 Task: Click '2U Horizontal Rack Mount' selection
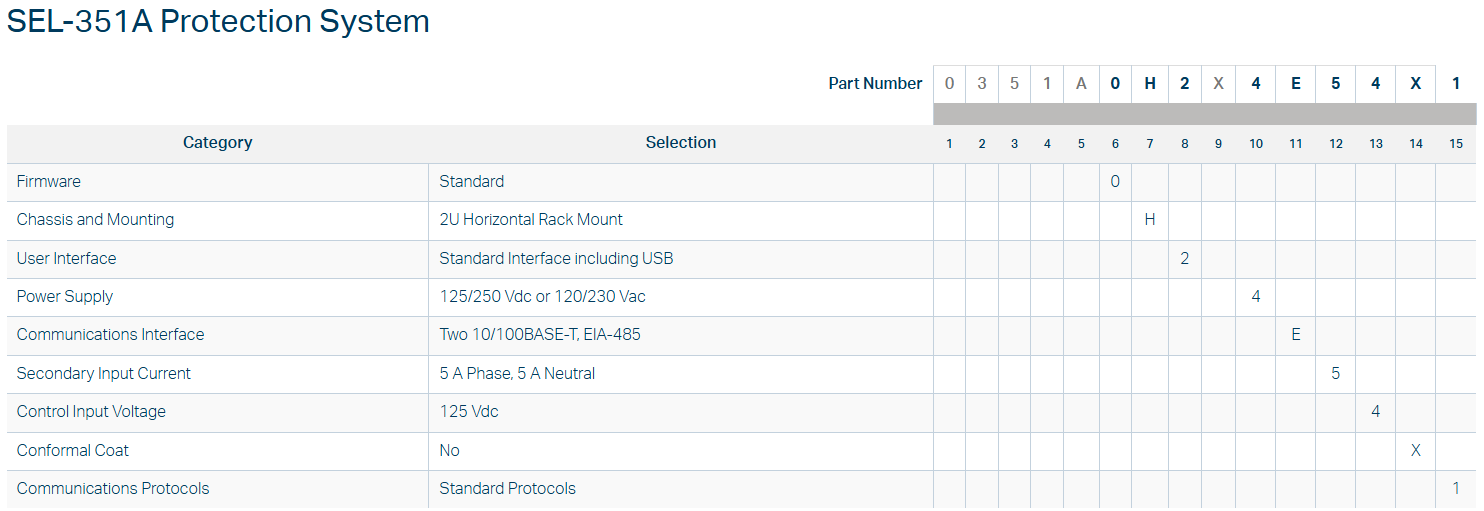coord(531,220)
